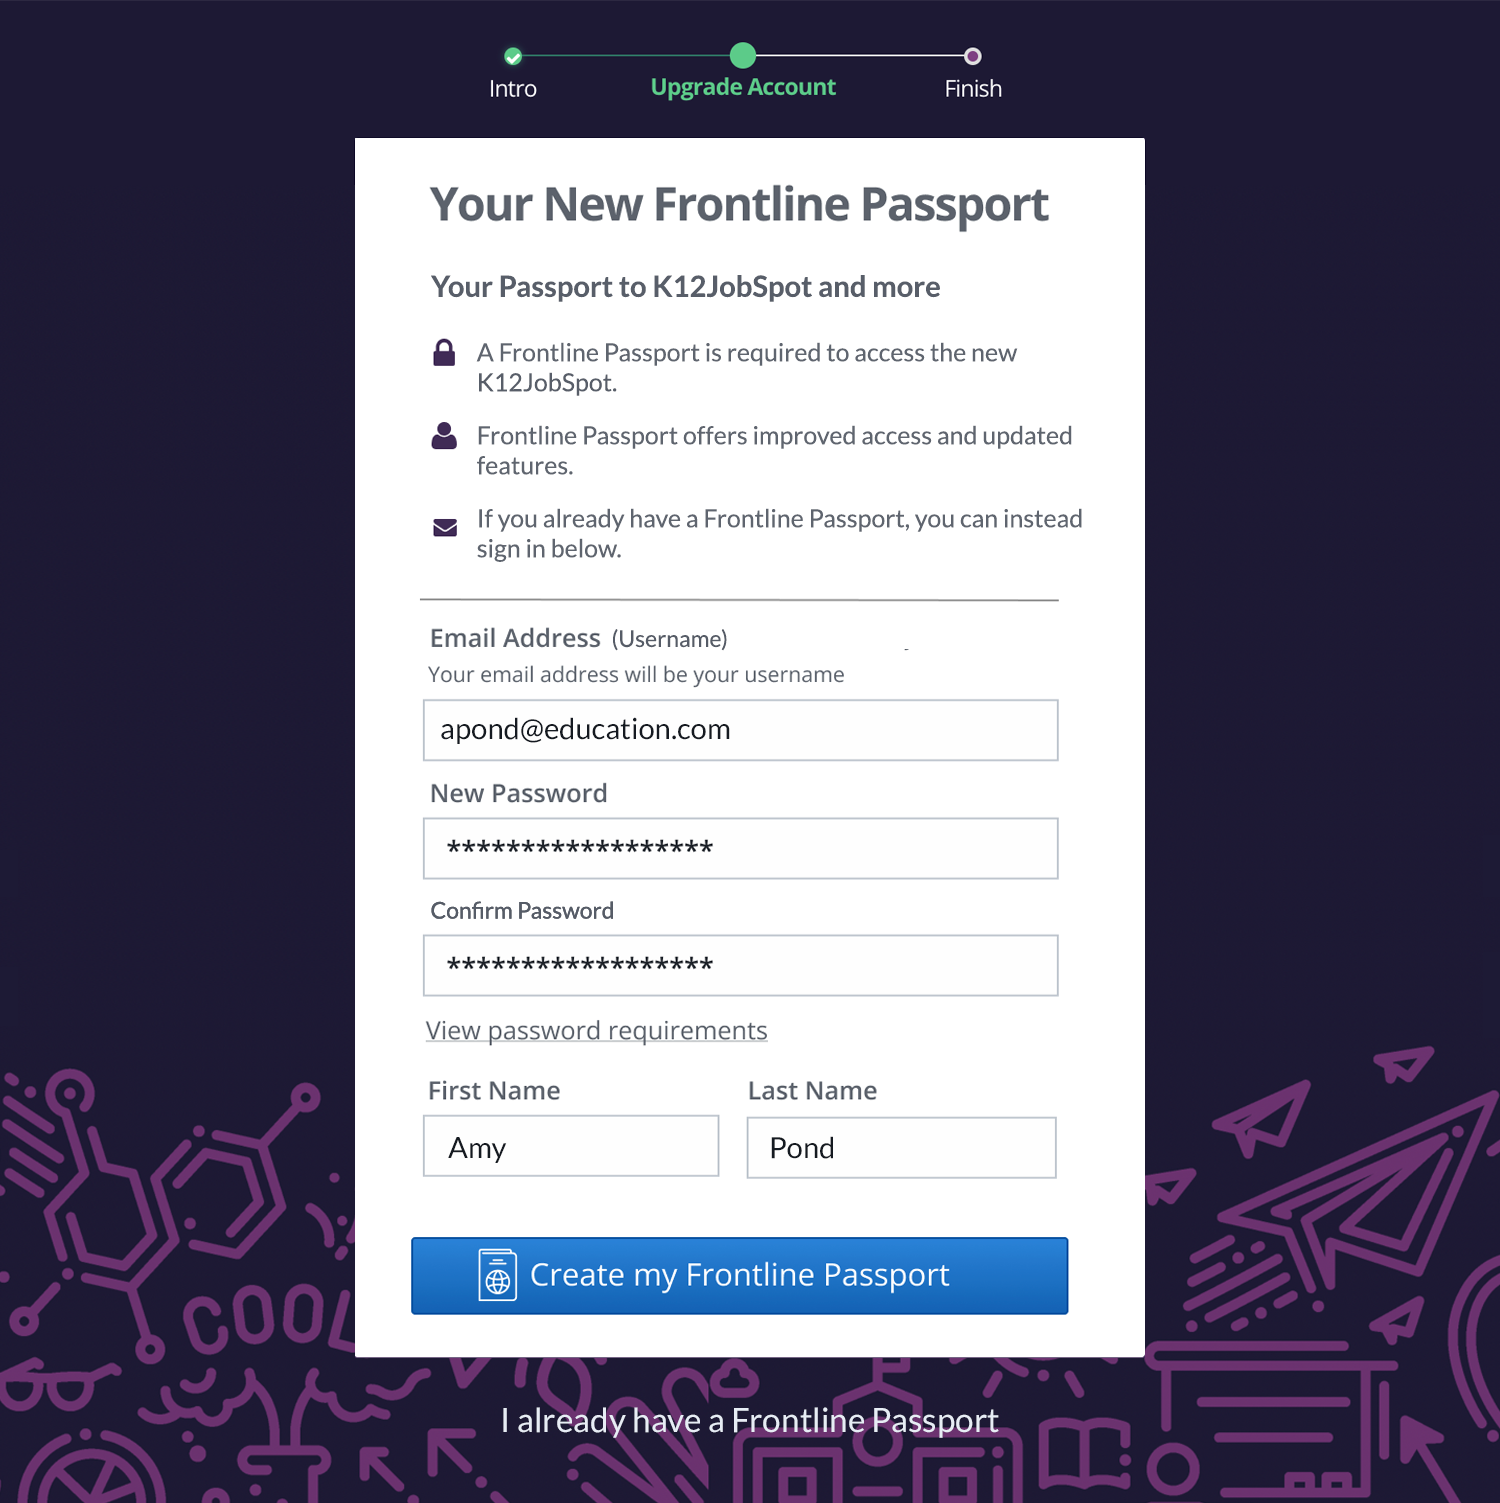Click the Last Name field showing Pond
The width and height of the screenshot is (1500, 1503).
(x=900, y=1147)
